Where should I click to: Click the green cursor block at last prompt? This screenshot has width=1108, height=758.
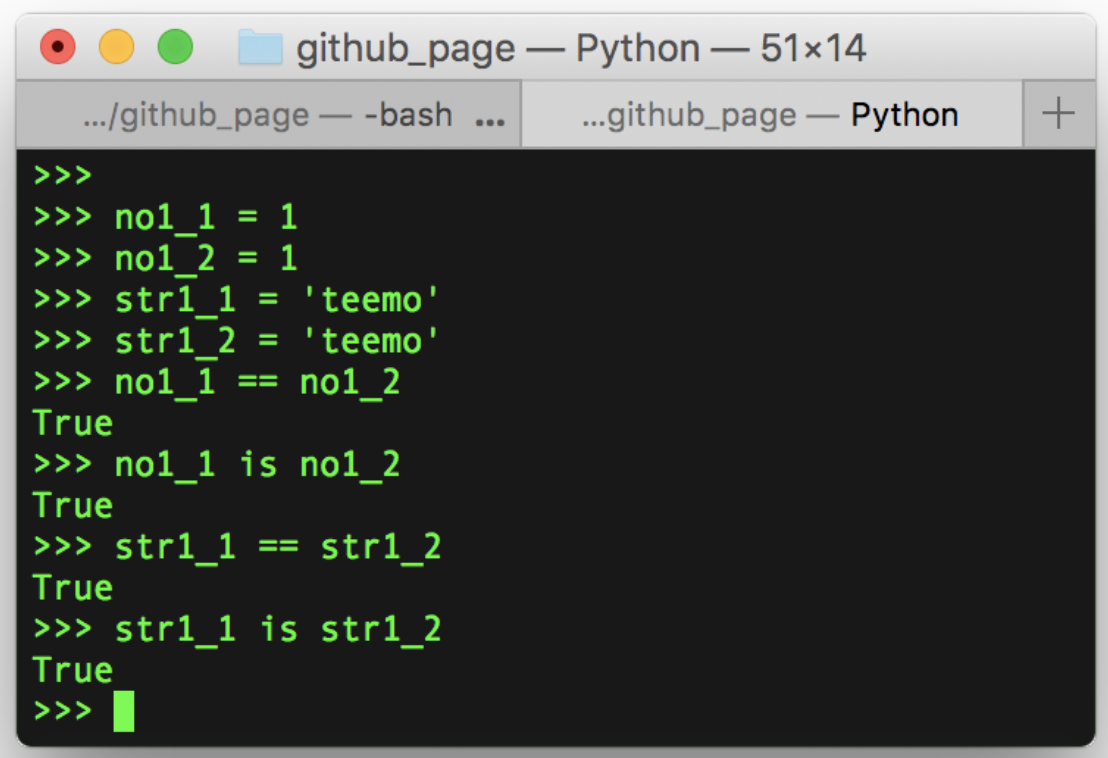(x=124, y=711)
